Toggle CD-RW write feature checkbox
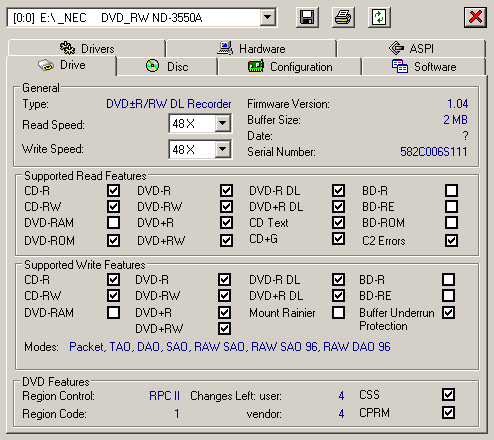Viewport: 494px width, 440px height. (x=113, y=295)
